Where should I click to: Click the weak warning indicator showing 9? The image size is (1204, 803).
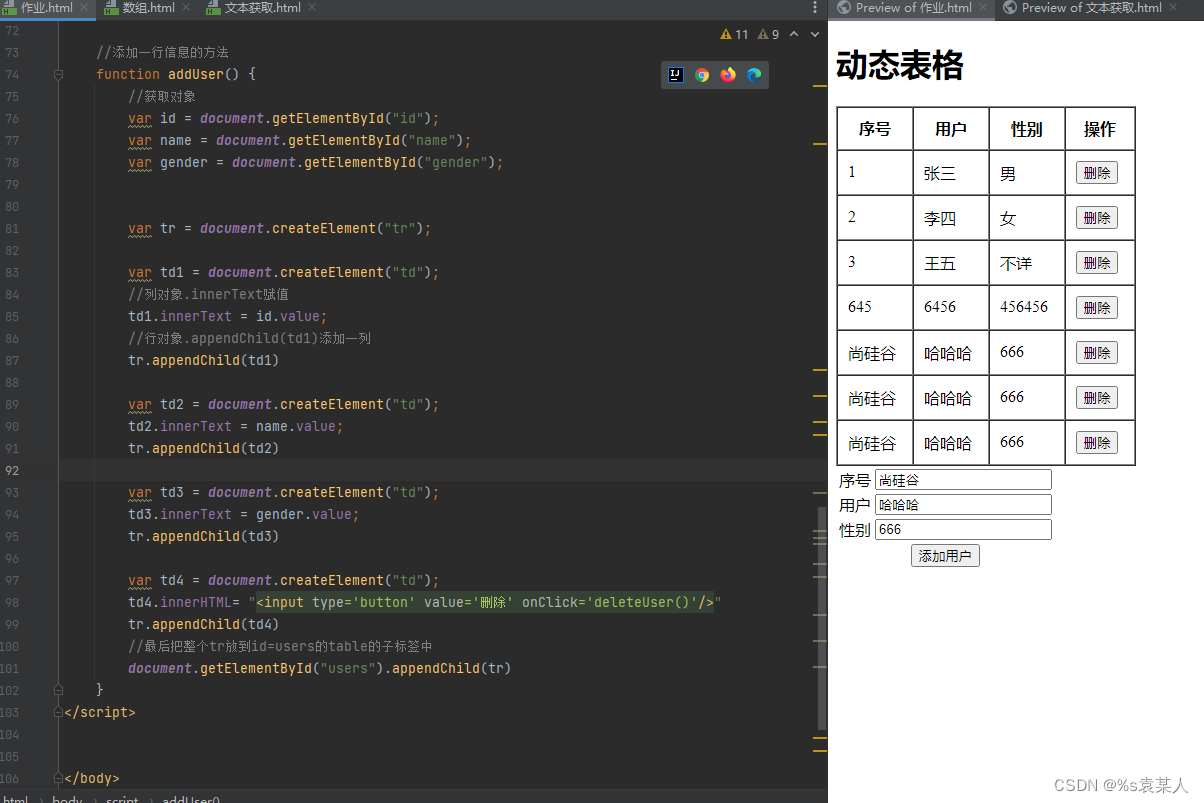click(x=768, y=34)
